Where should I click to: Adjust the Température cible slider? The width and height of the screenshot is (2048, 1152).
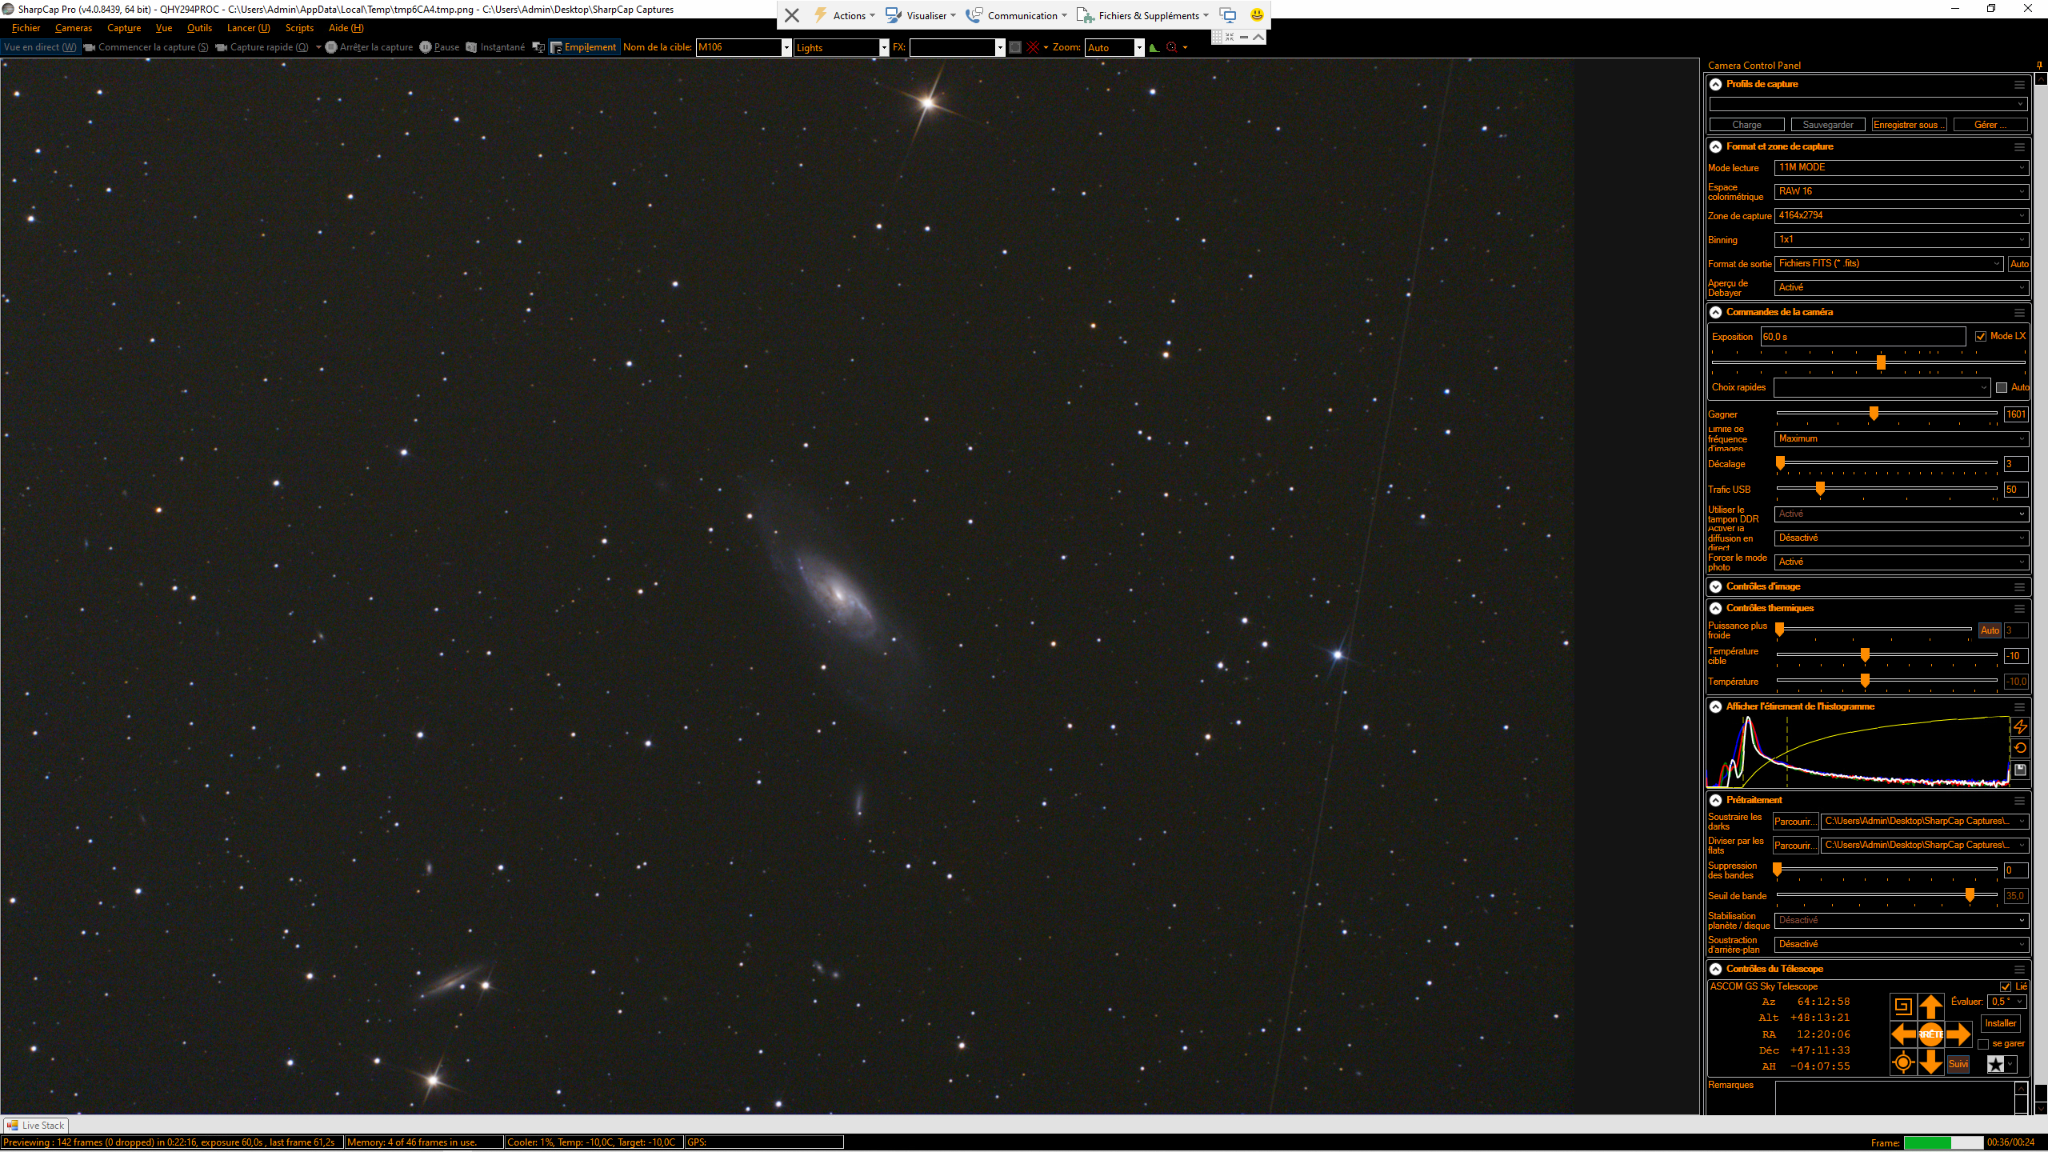click(x=1865, y=655)
